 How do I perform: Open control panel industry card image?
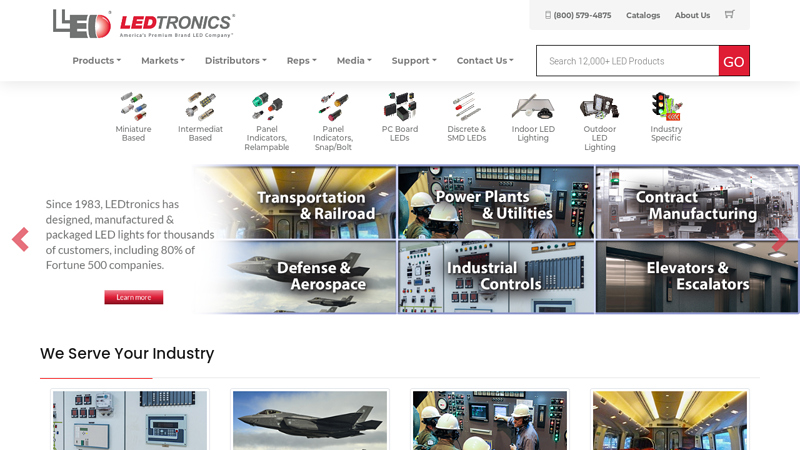click(130, 420)
